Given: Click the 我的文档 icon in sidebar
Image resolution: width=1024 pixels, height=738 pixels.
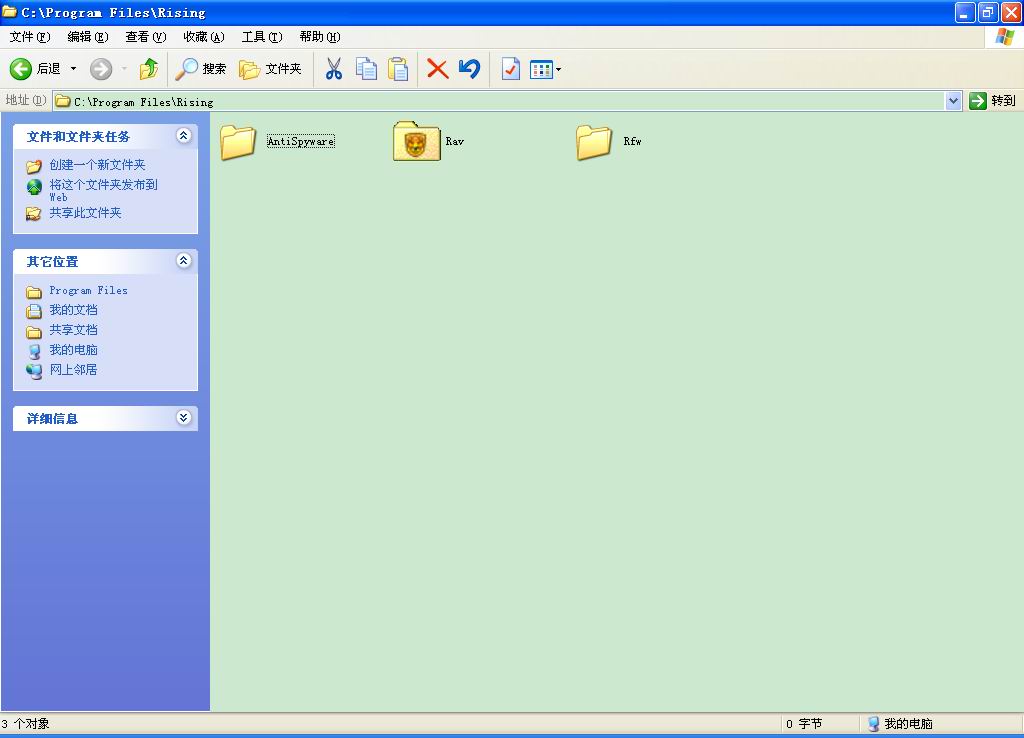Looking at the screenshot, I should pos(34,312).
